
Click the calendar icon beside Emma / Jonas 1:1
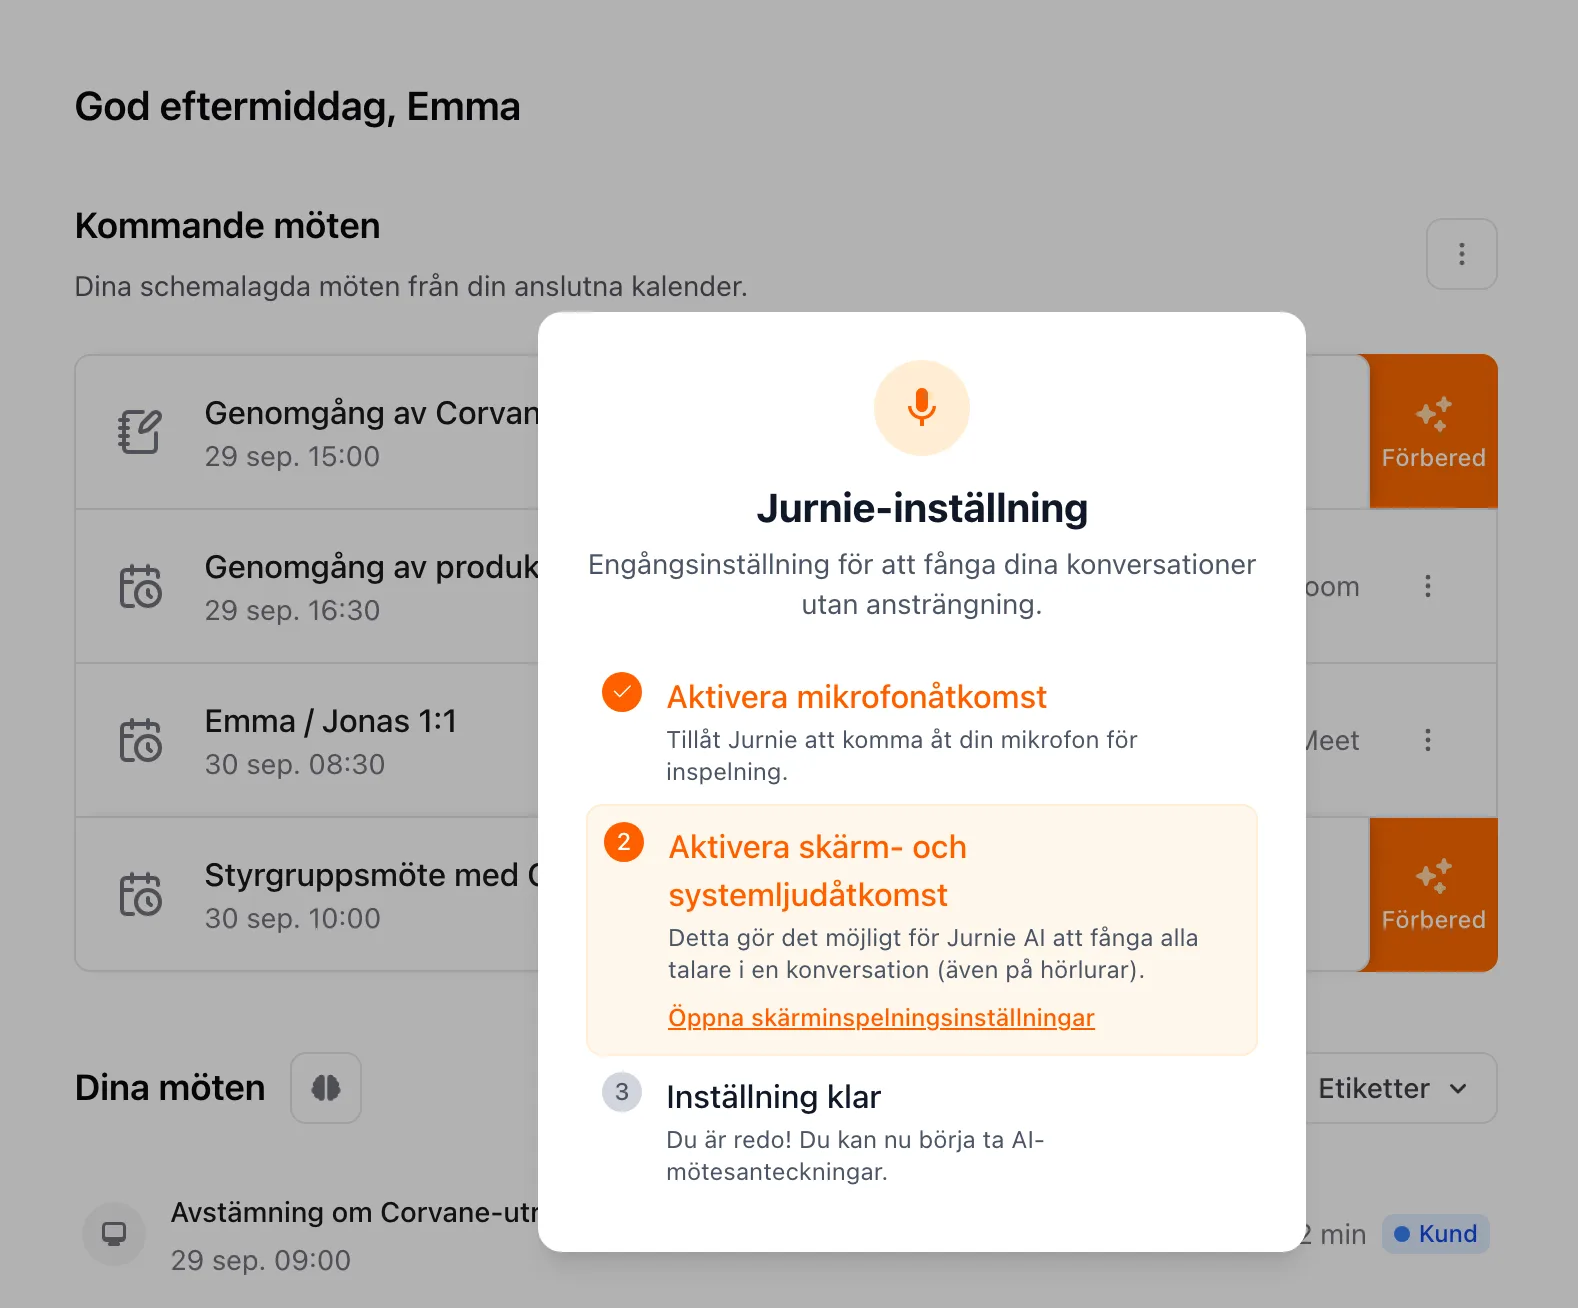(x=140, y=740)
